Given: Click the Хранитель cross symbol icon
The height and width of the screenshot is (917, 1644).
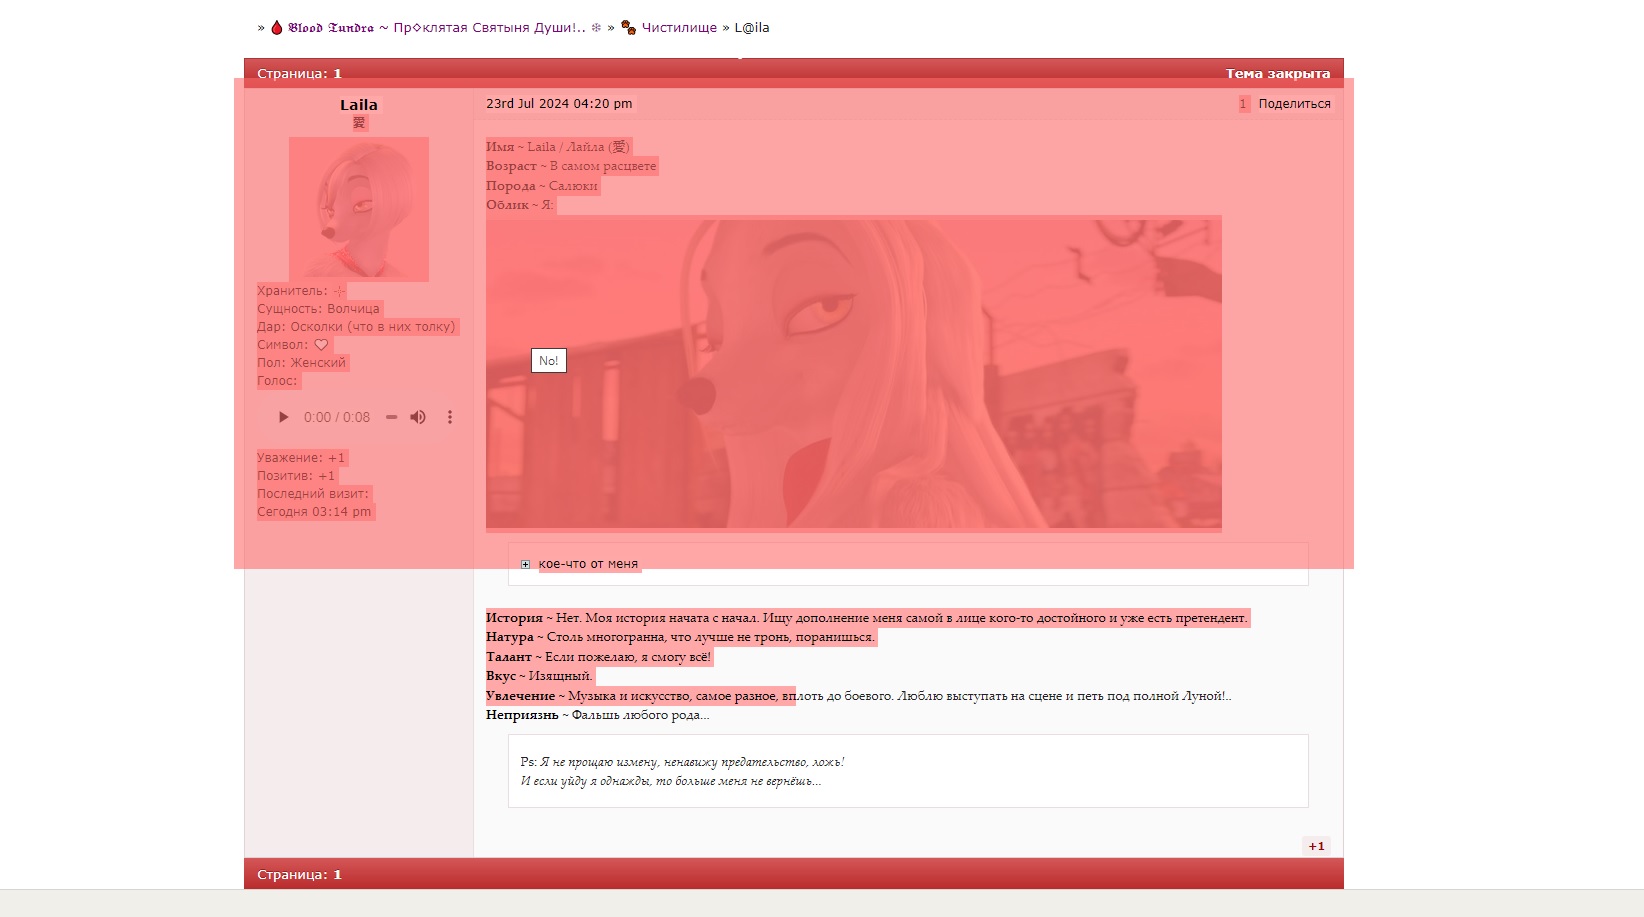Looking at the screenshot, I should (x=338, y=291).
